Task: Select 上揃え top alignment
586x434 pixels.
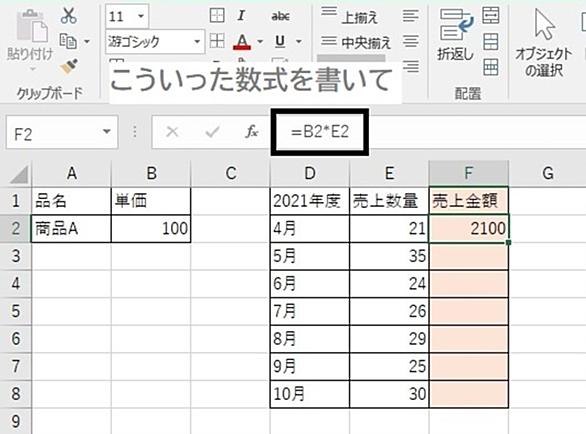Action: pyautogui.click(x=350, y=16)
